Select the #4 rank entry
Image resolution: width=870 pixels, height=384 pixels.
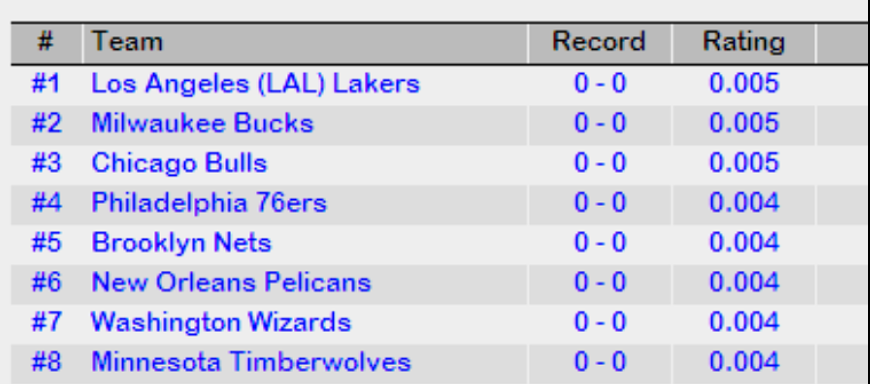point(46,203)
